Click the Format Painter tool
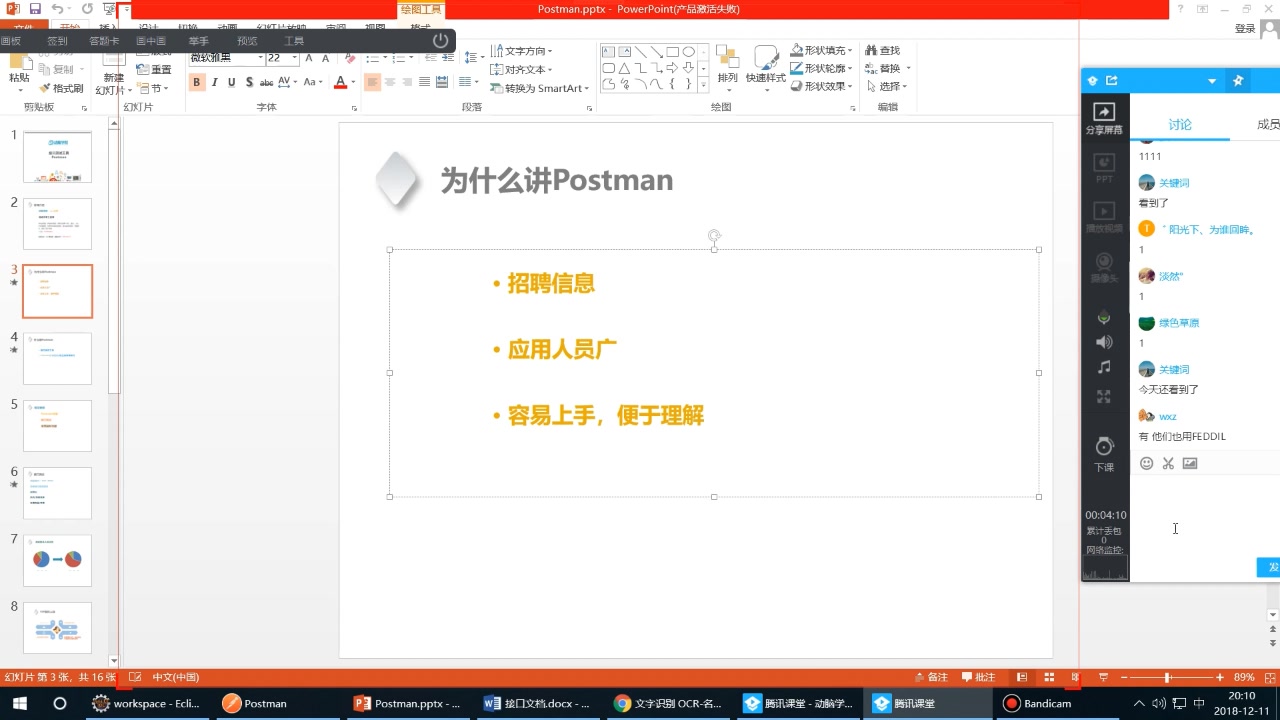The width and height of the screenshot is (1280, 720). (60, 88)
